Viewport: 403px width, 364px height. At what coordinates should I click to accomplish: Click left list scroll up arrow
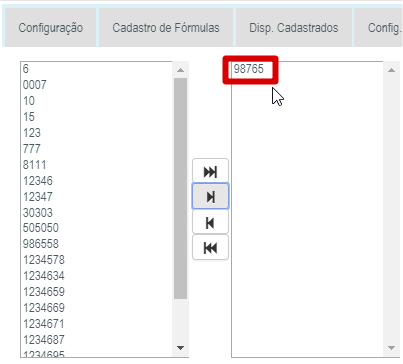[x=180, y=70]
